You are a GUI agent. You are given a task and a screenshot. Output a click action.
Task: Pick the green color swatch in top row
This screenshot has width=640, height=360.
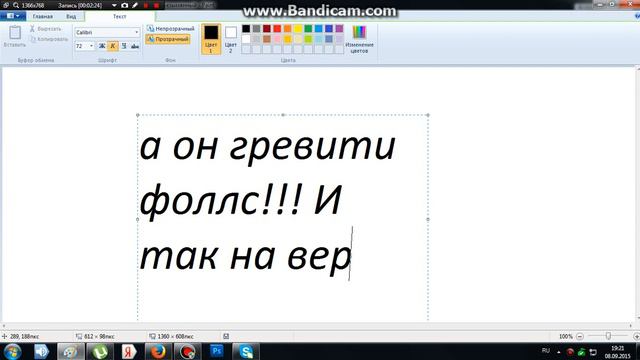[x=308, y=29]
